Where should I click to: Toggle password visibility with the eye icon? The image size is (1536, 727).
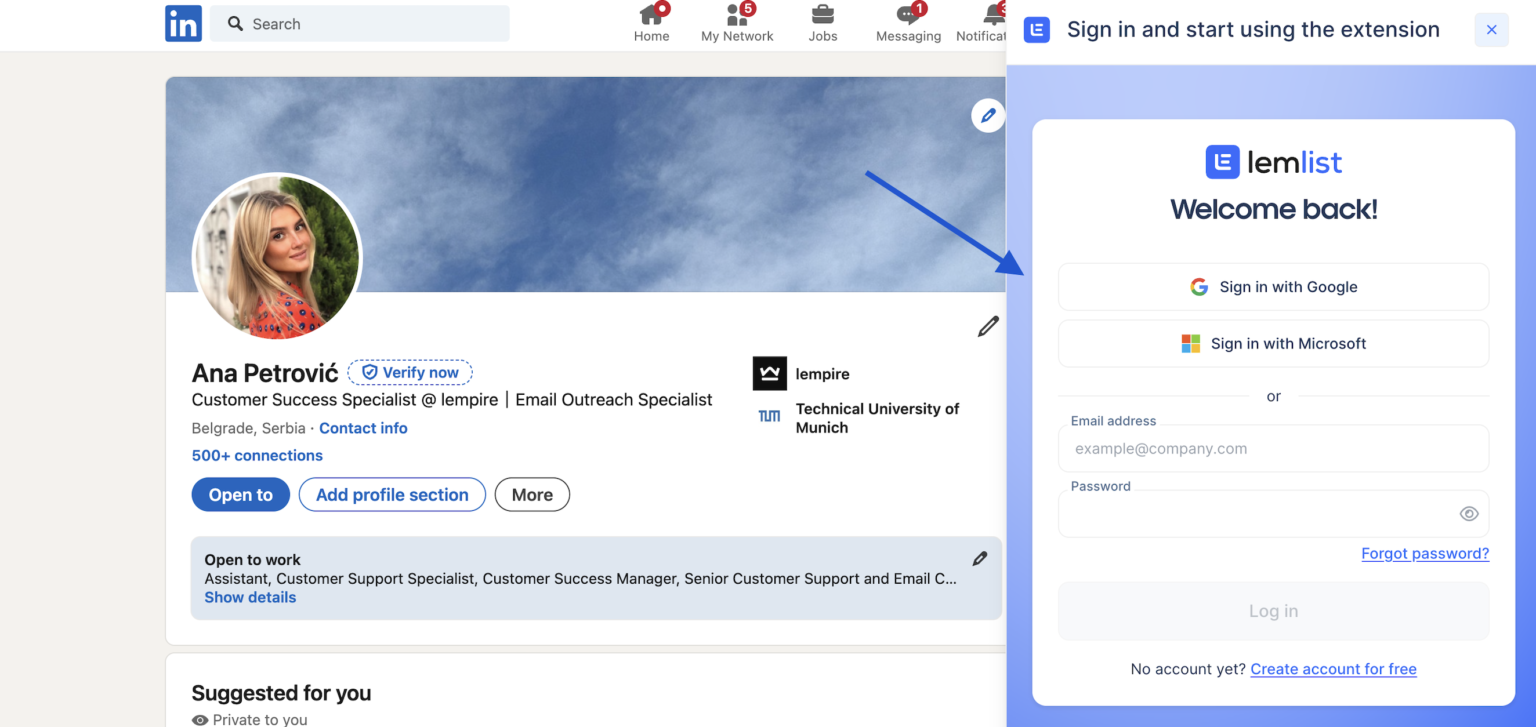coord(1468,513)
